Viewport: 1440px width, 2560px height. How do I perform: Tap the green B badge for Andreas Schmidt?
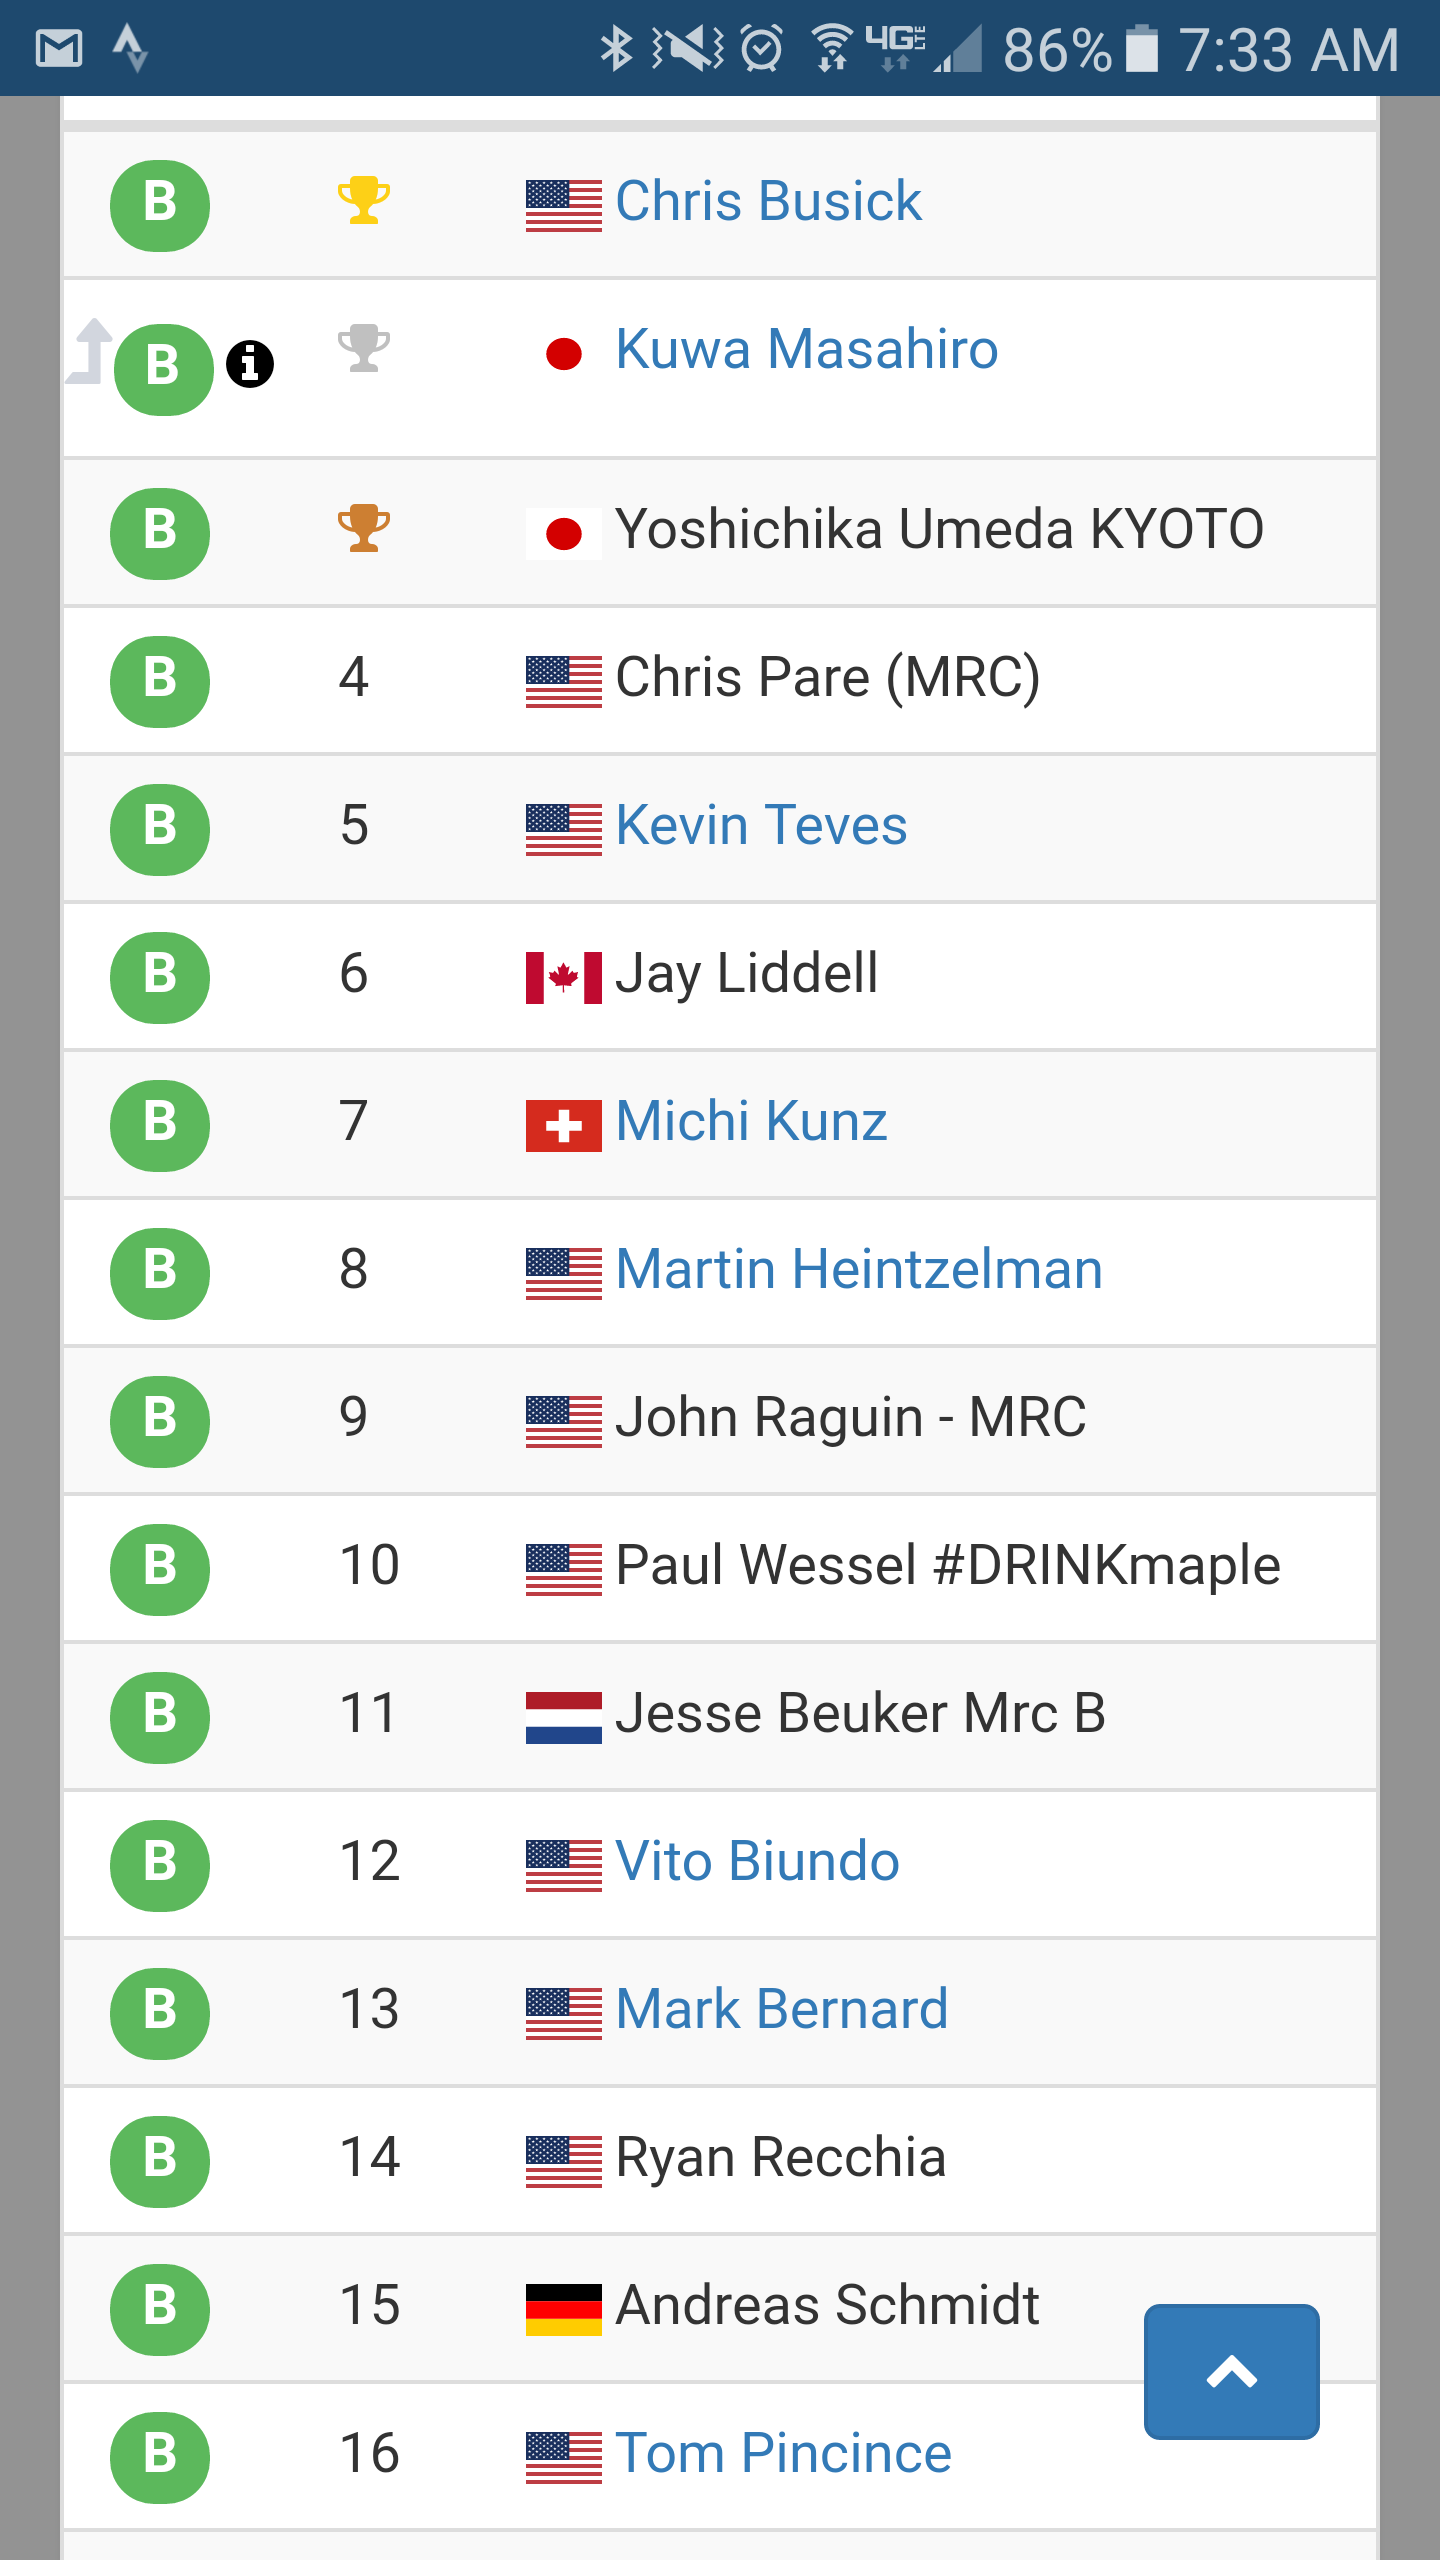[160, 2309]
